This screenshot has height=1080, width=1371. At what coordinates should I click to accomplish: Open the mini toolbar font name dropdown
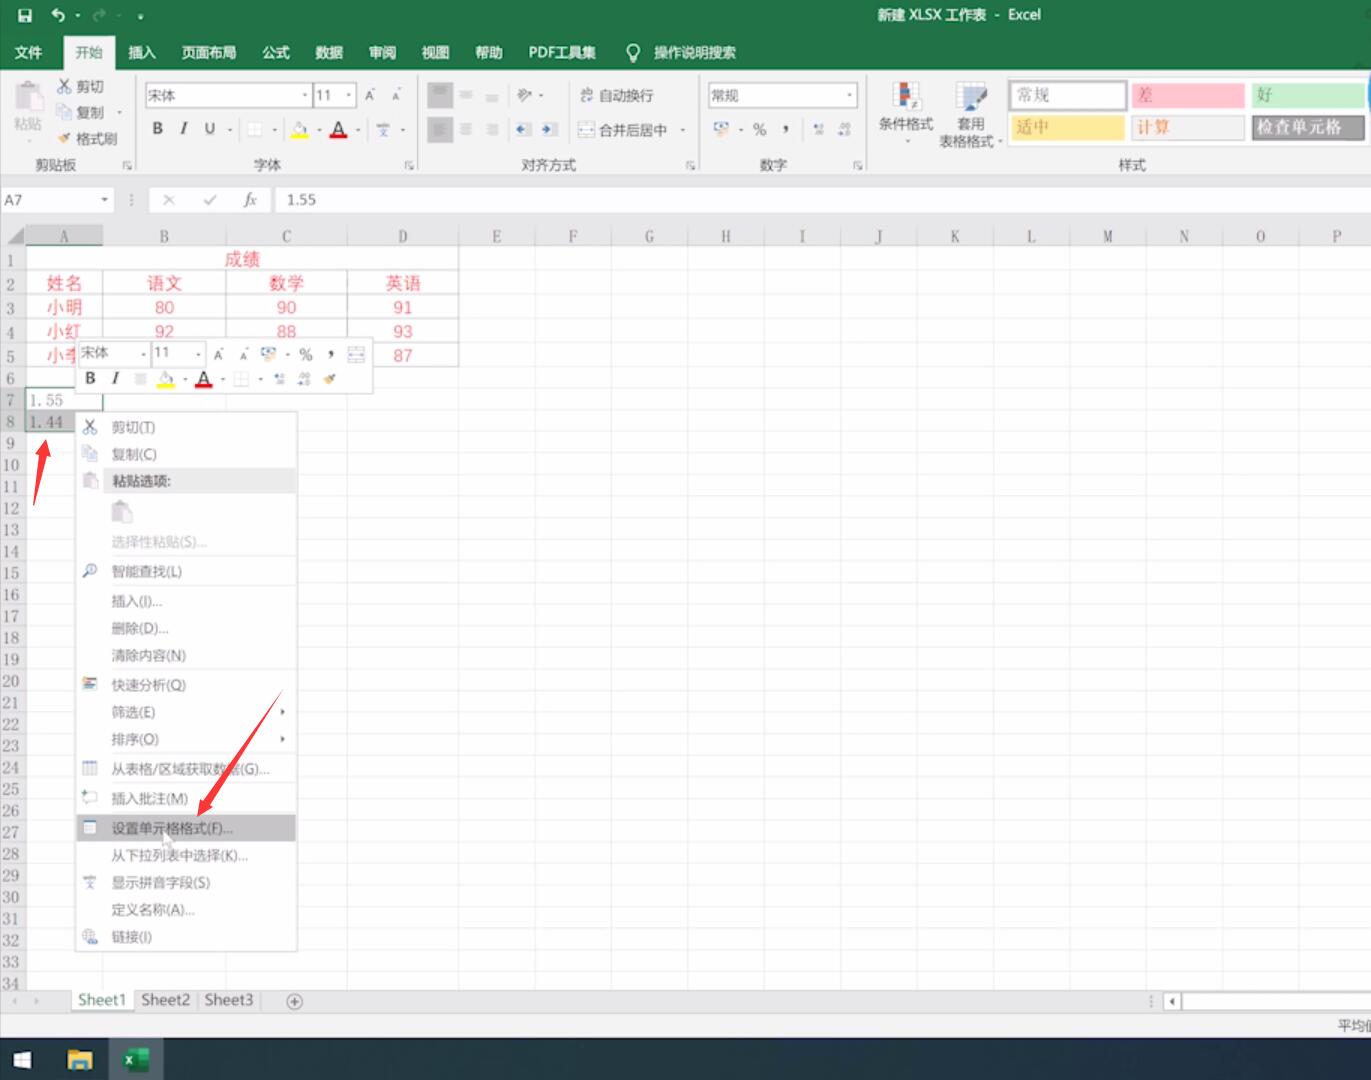click(143, 353)
